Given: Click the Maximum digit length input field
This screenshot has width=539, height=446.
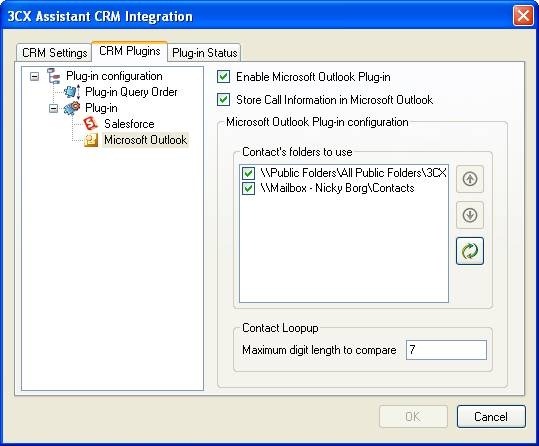Looking at the screenshot, I should point(446,350).
